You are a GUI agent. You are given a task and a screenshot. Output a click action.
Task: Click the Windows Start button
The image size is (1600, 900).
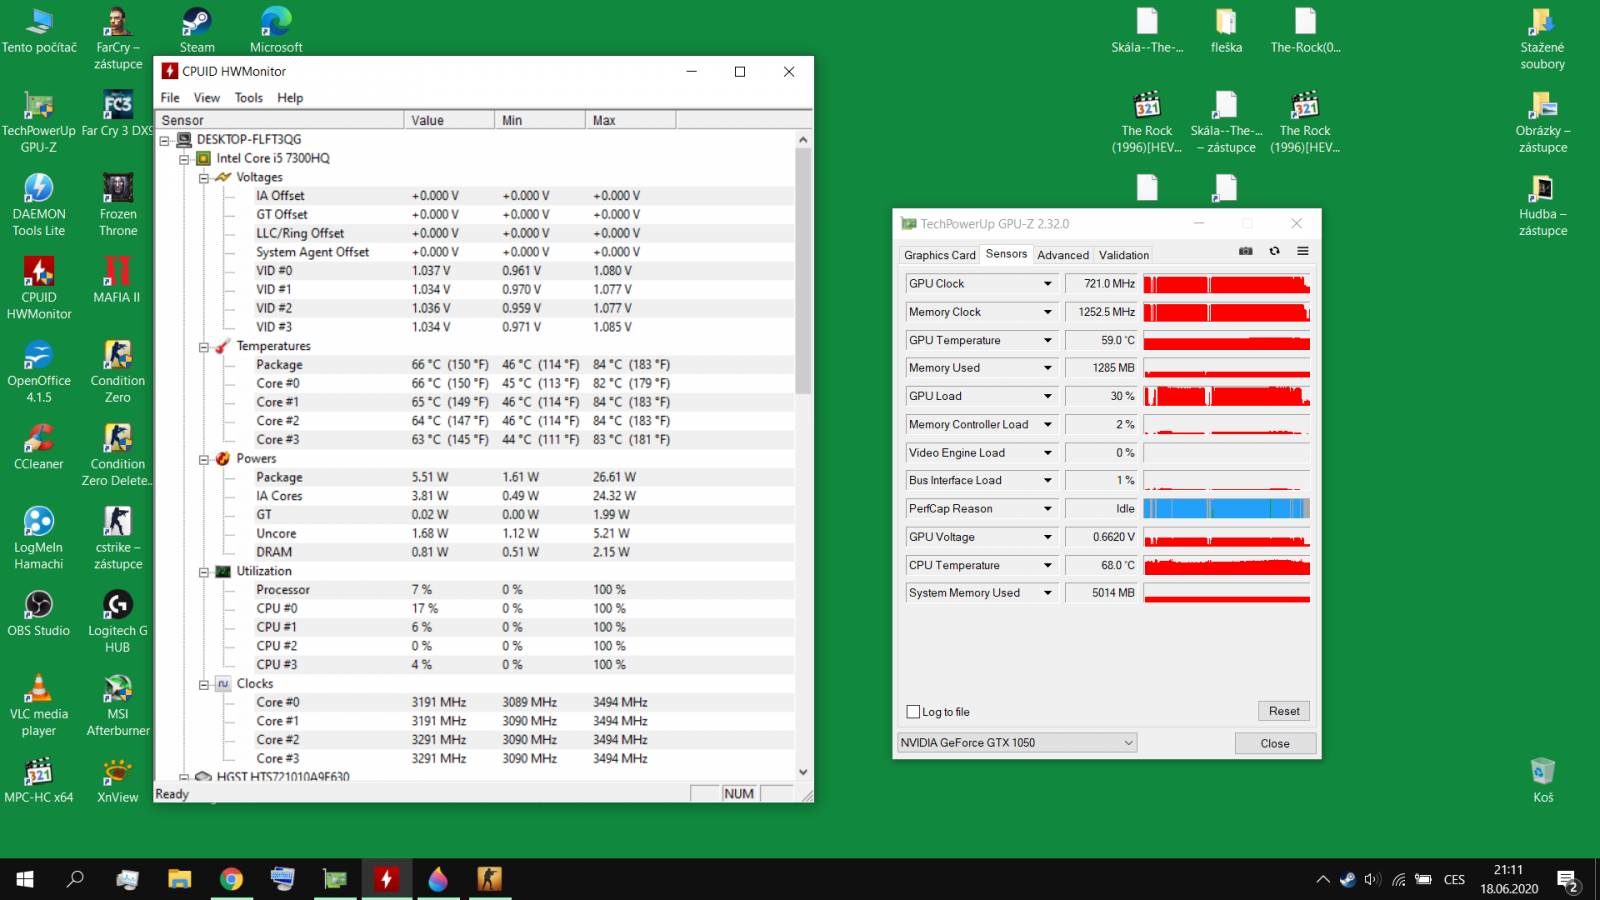click(x=25, y=879)
